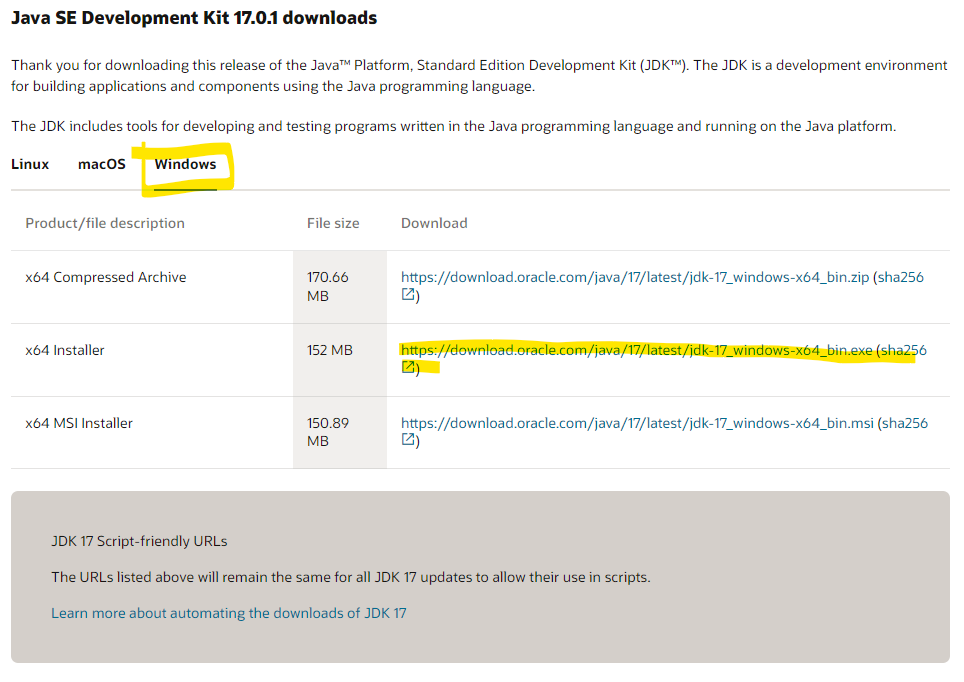Click external-link icon in MSI Installer row
964x682 pixels.
pos(408,440)
